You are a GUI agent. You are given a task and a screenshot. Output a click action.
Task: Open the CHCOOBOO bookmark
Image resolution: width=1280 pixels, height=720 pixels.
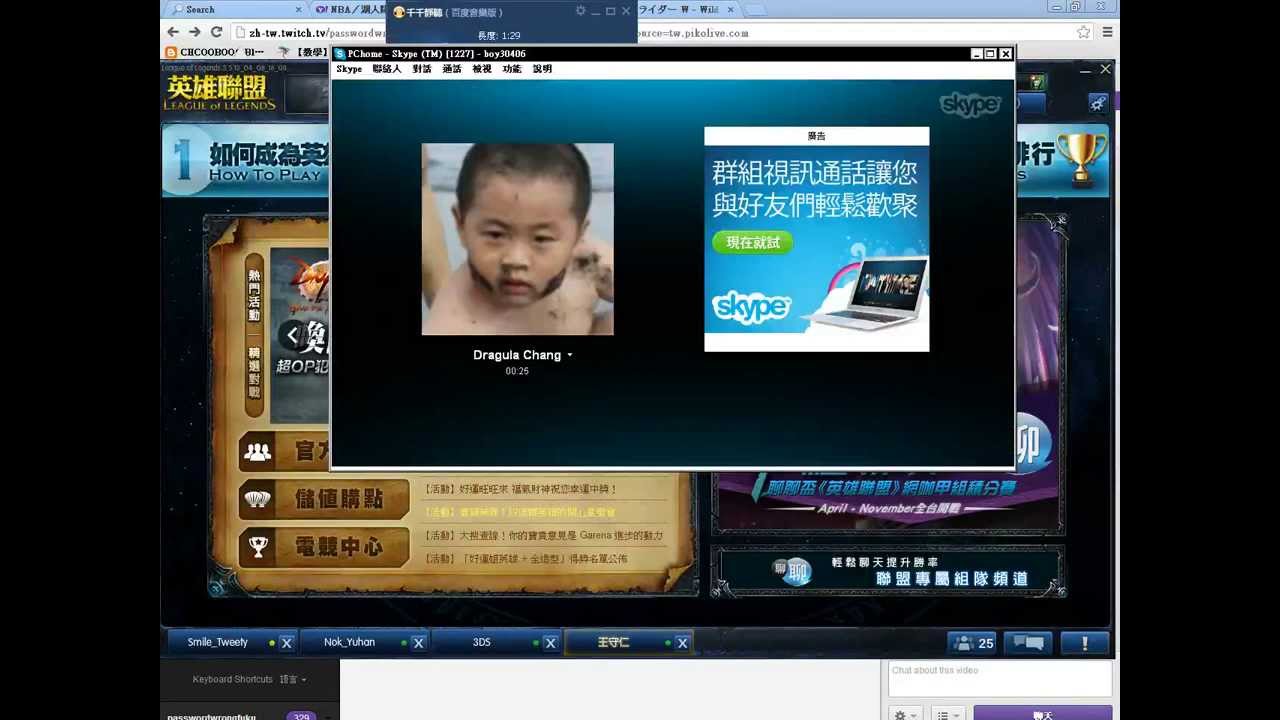[x=215, y=52]
